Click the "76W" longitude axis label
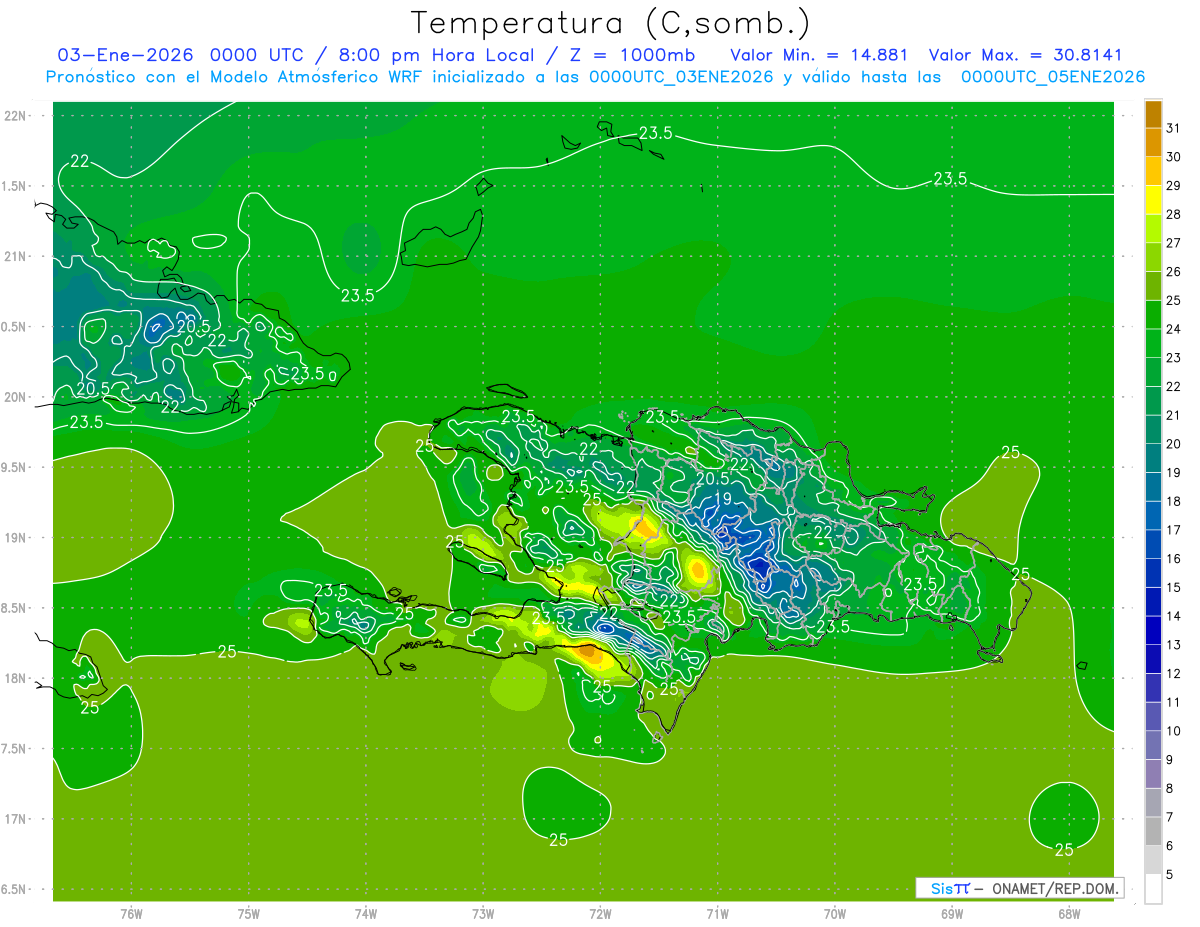 pyautogui.click(x=131, y=914)
